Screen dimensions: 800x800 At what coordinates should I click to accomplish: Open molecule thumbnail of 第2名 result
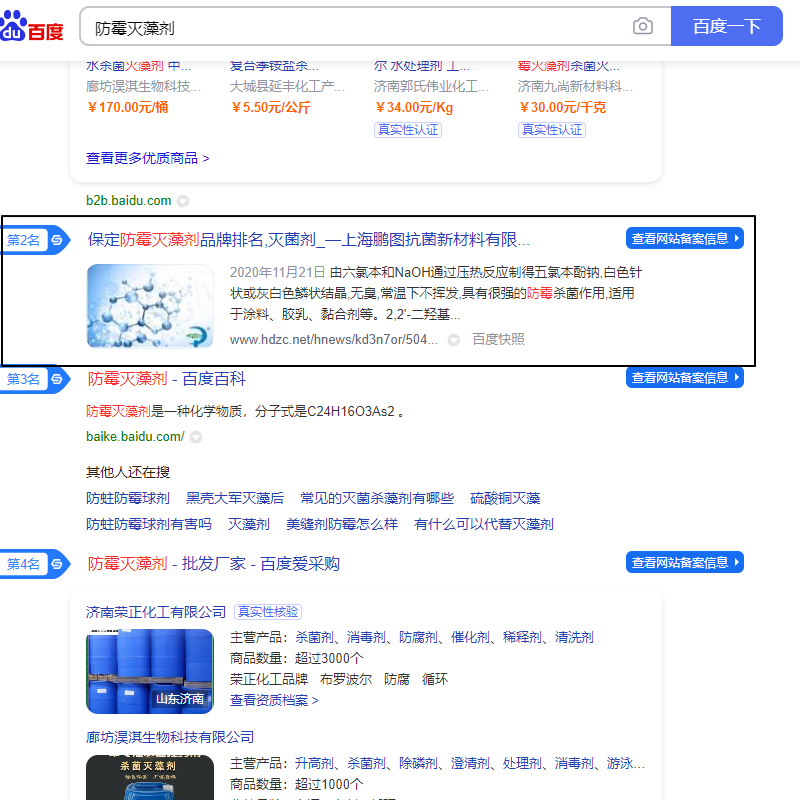click(x=150, y=306)
